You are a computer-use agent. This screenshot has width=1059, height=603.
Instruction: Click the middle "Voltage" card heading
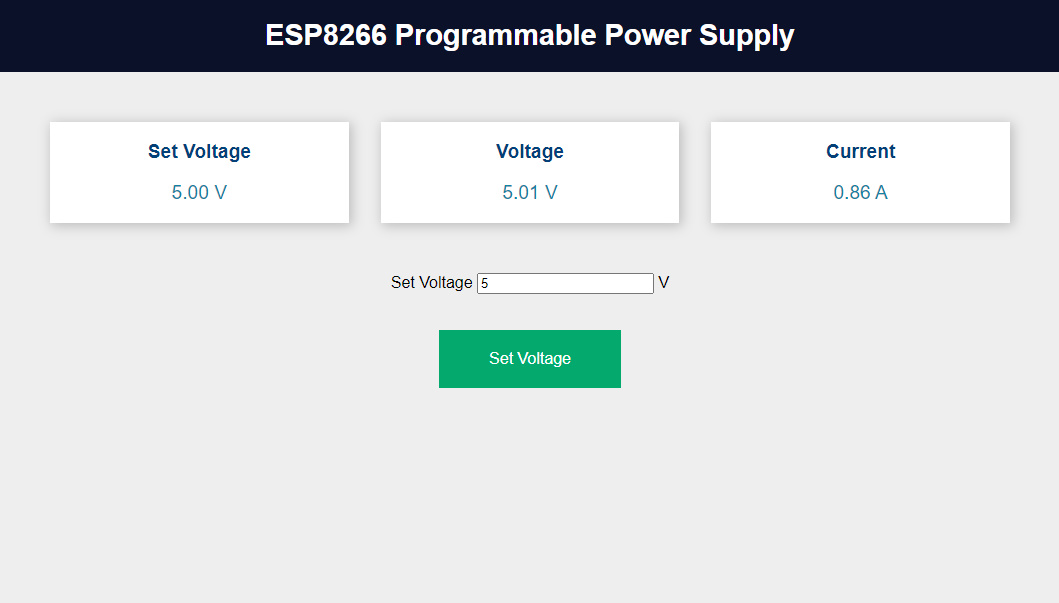coord(529,152)
